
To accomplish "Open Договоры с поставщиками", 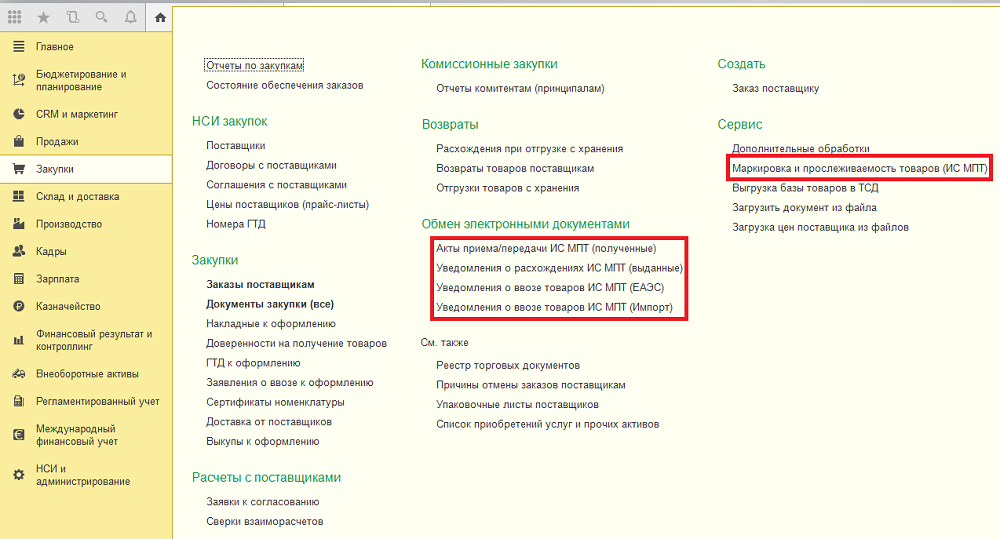I will [271, 165].
